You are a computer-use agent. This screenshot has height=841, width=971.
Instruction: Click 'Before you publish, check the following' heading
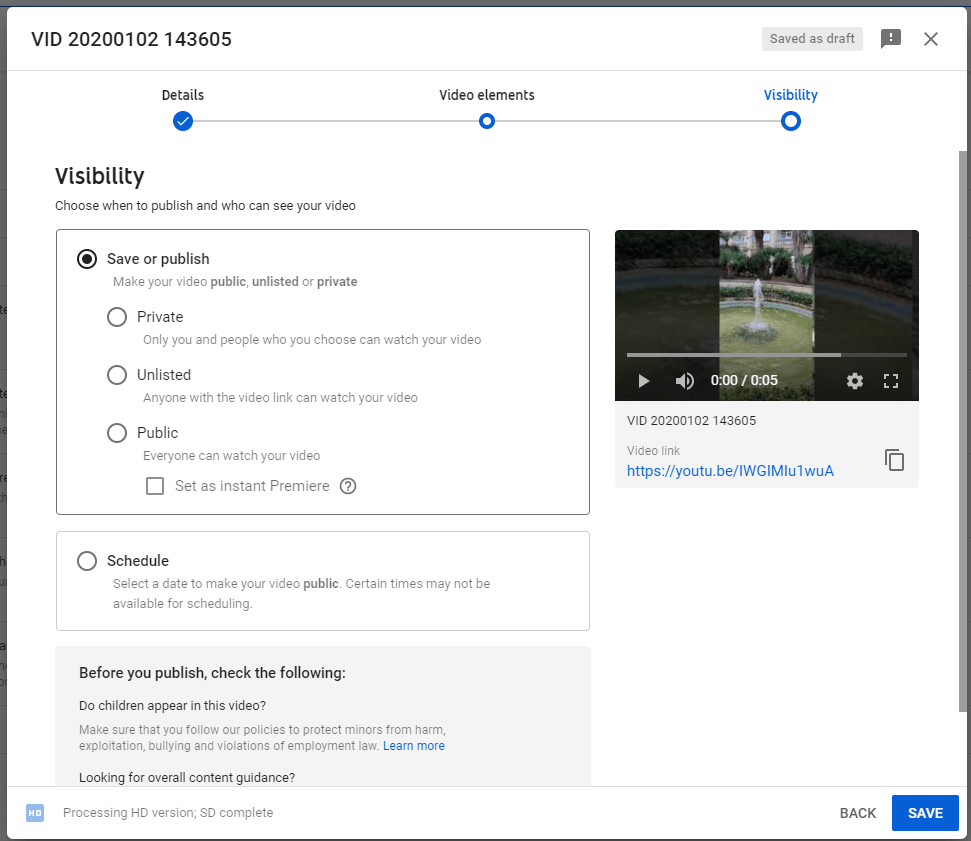pyautogui.click(x=212, y=673)
